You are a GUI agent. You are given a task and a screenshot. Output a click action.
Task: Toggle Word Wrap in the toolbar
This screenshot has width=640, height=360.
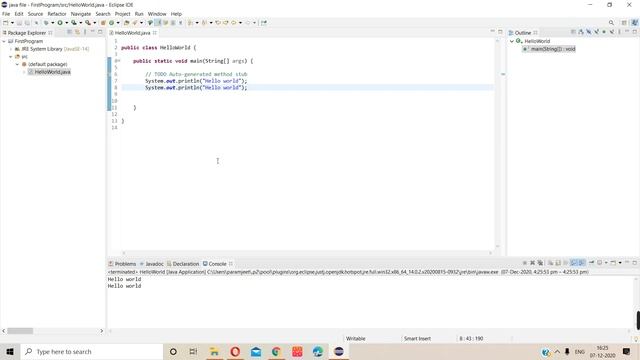coord(165,23)
